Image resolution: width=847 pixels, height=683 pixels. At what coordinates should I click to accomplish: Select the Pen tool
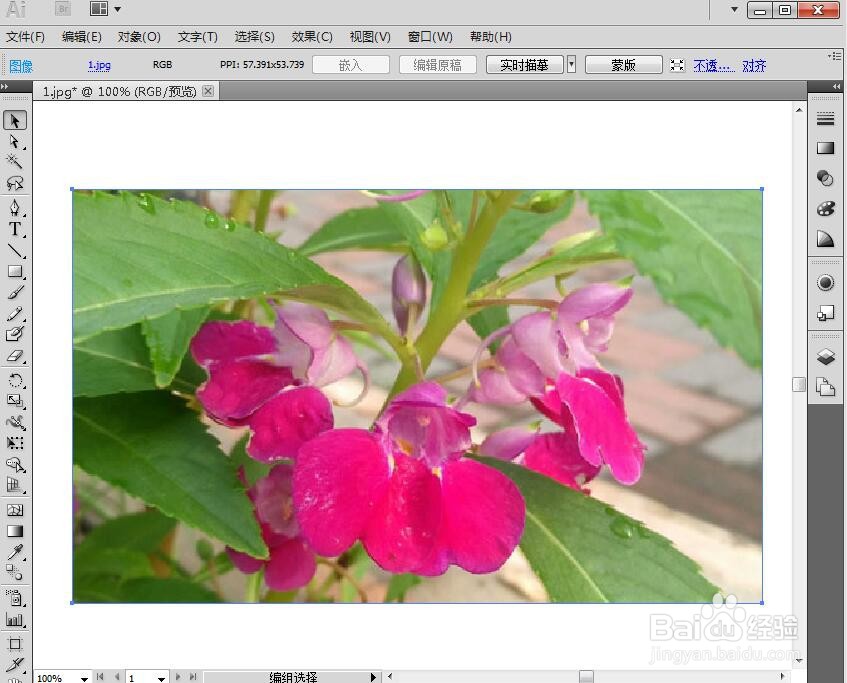(x=15, y=207)
